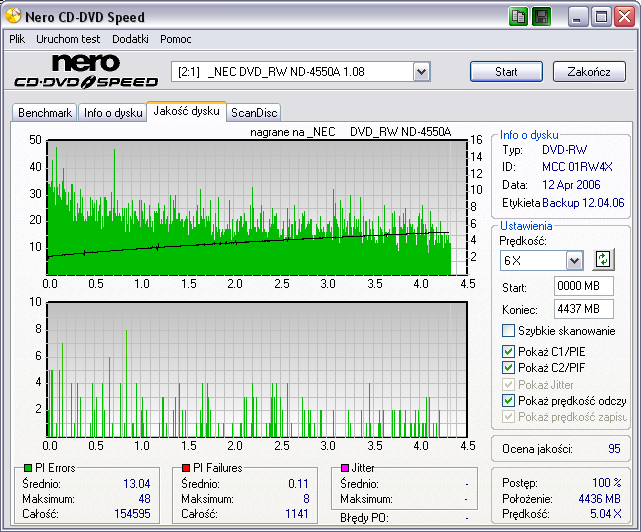Click the Położenie value 4436 MB
641x532 pixels.
[599, 498]
